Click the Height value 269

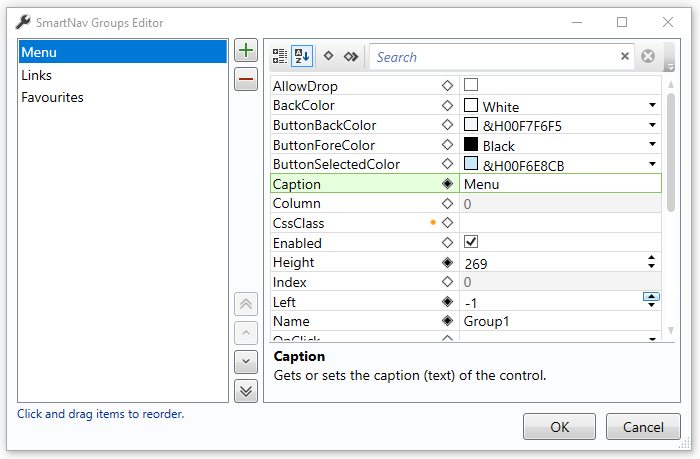[476, 264]
